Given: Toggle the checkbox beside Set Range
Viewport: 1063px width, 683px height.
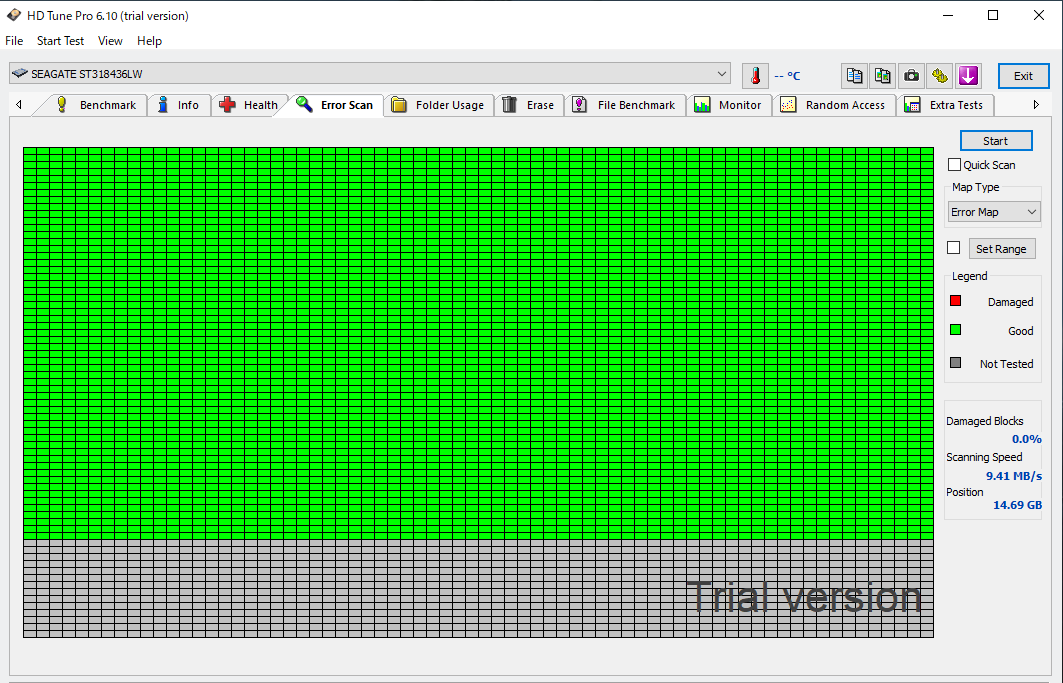Looking at the screenshot, I should tap(954, 248).
